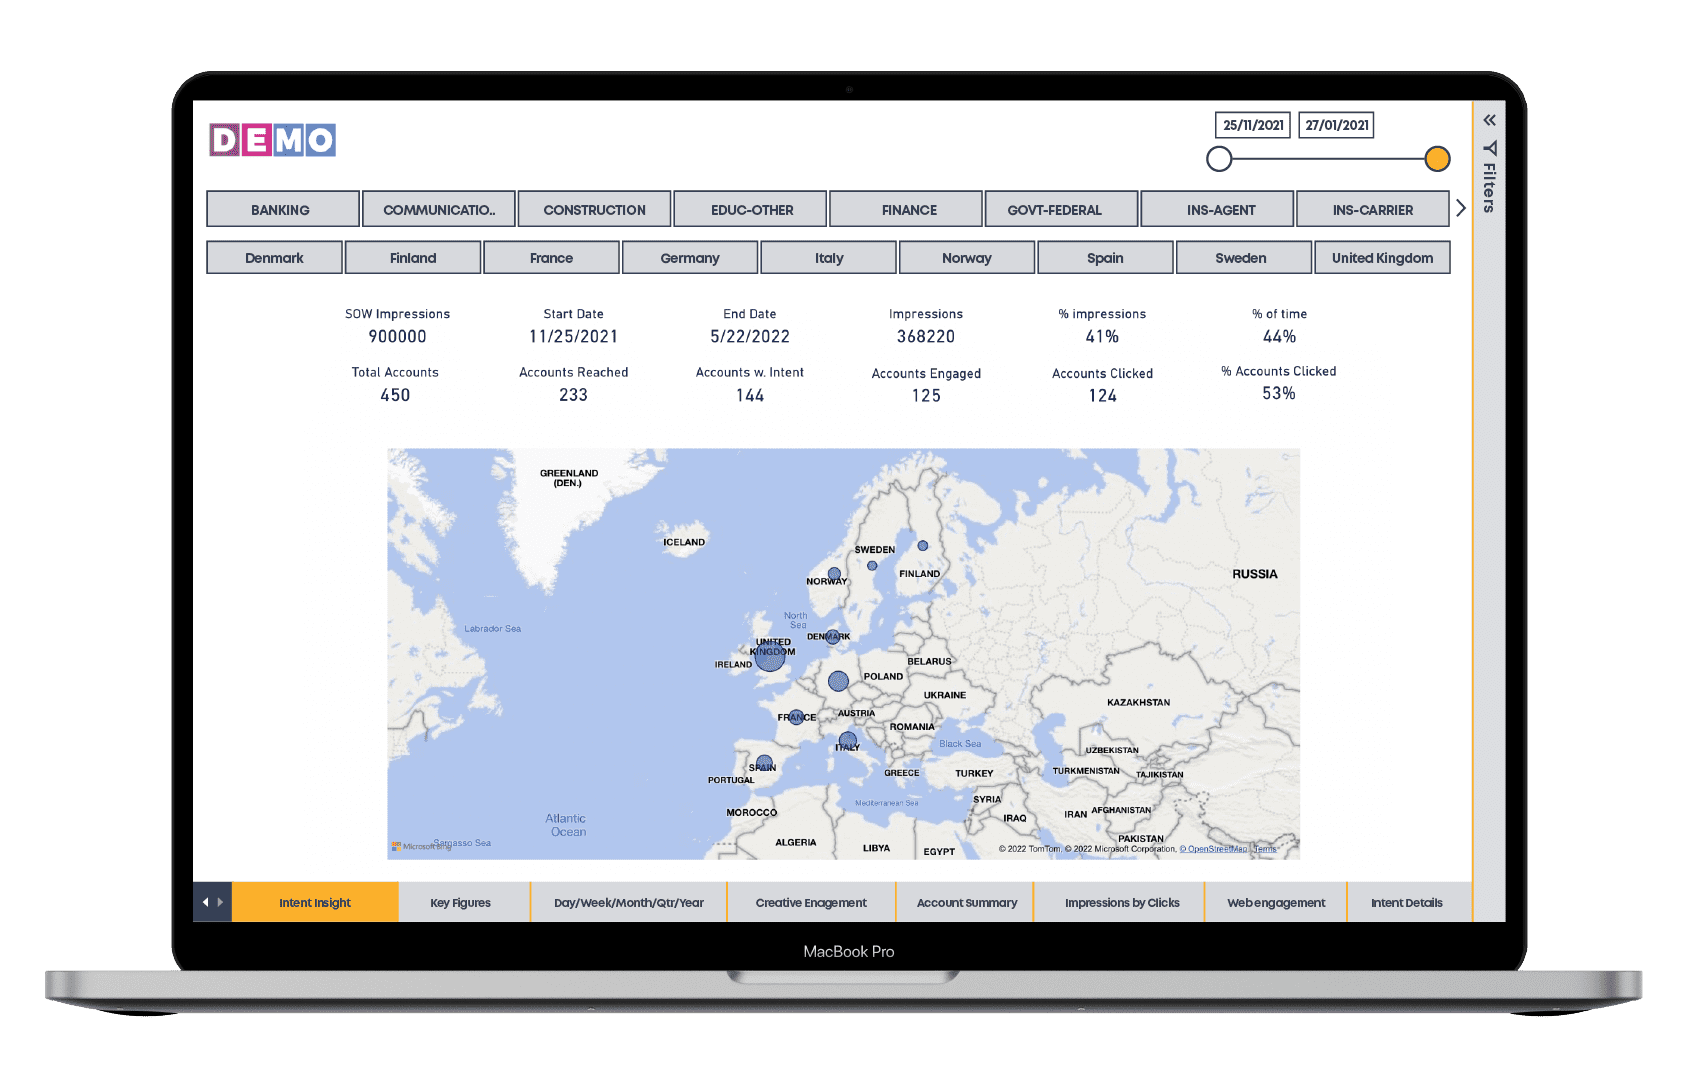Select the United Kingdom bubble on the map

coord(769,658)
